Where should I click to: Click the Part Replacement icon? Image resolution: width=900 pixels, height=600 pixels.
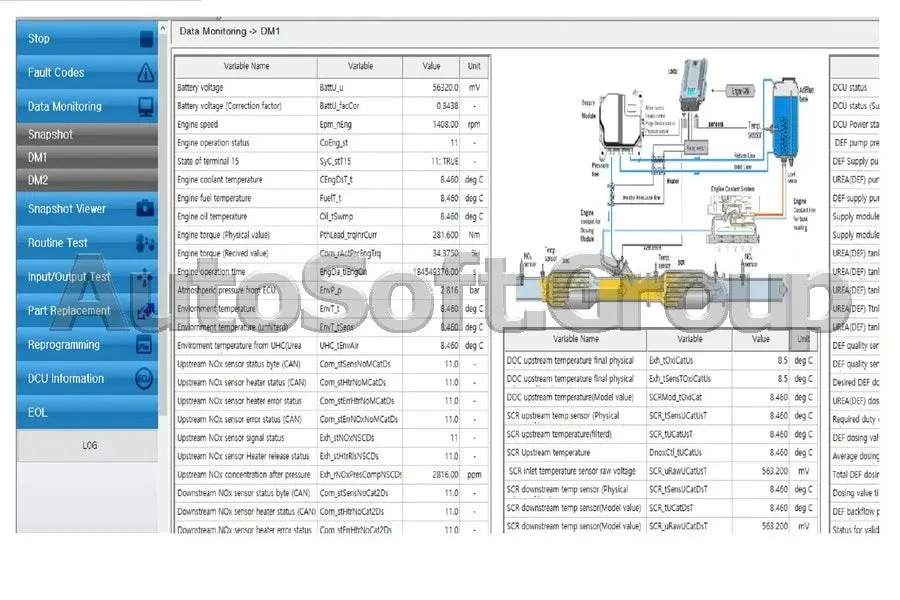[145, 311]
